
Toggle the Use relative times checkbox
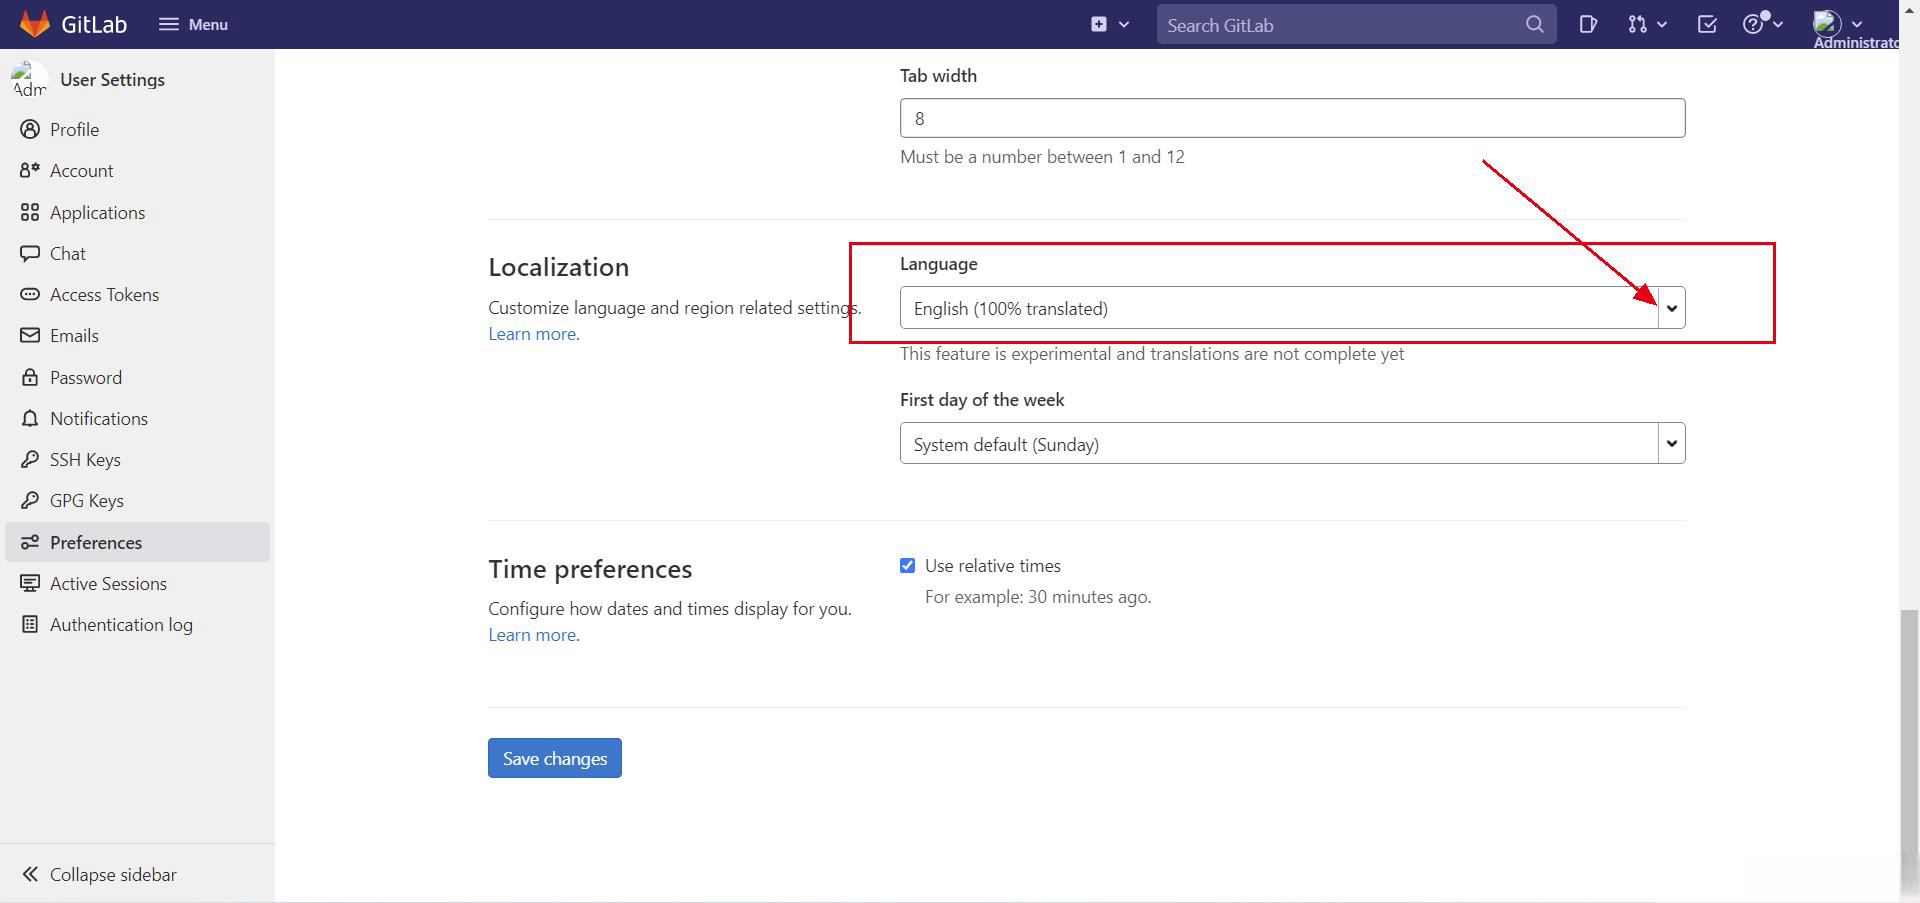click(x=908, y=566)
